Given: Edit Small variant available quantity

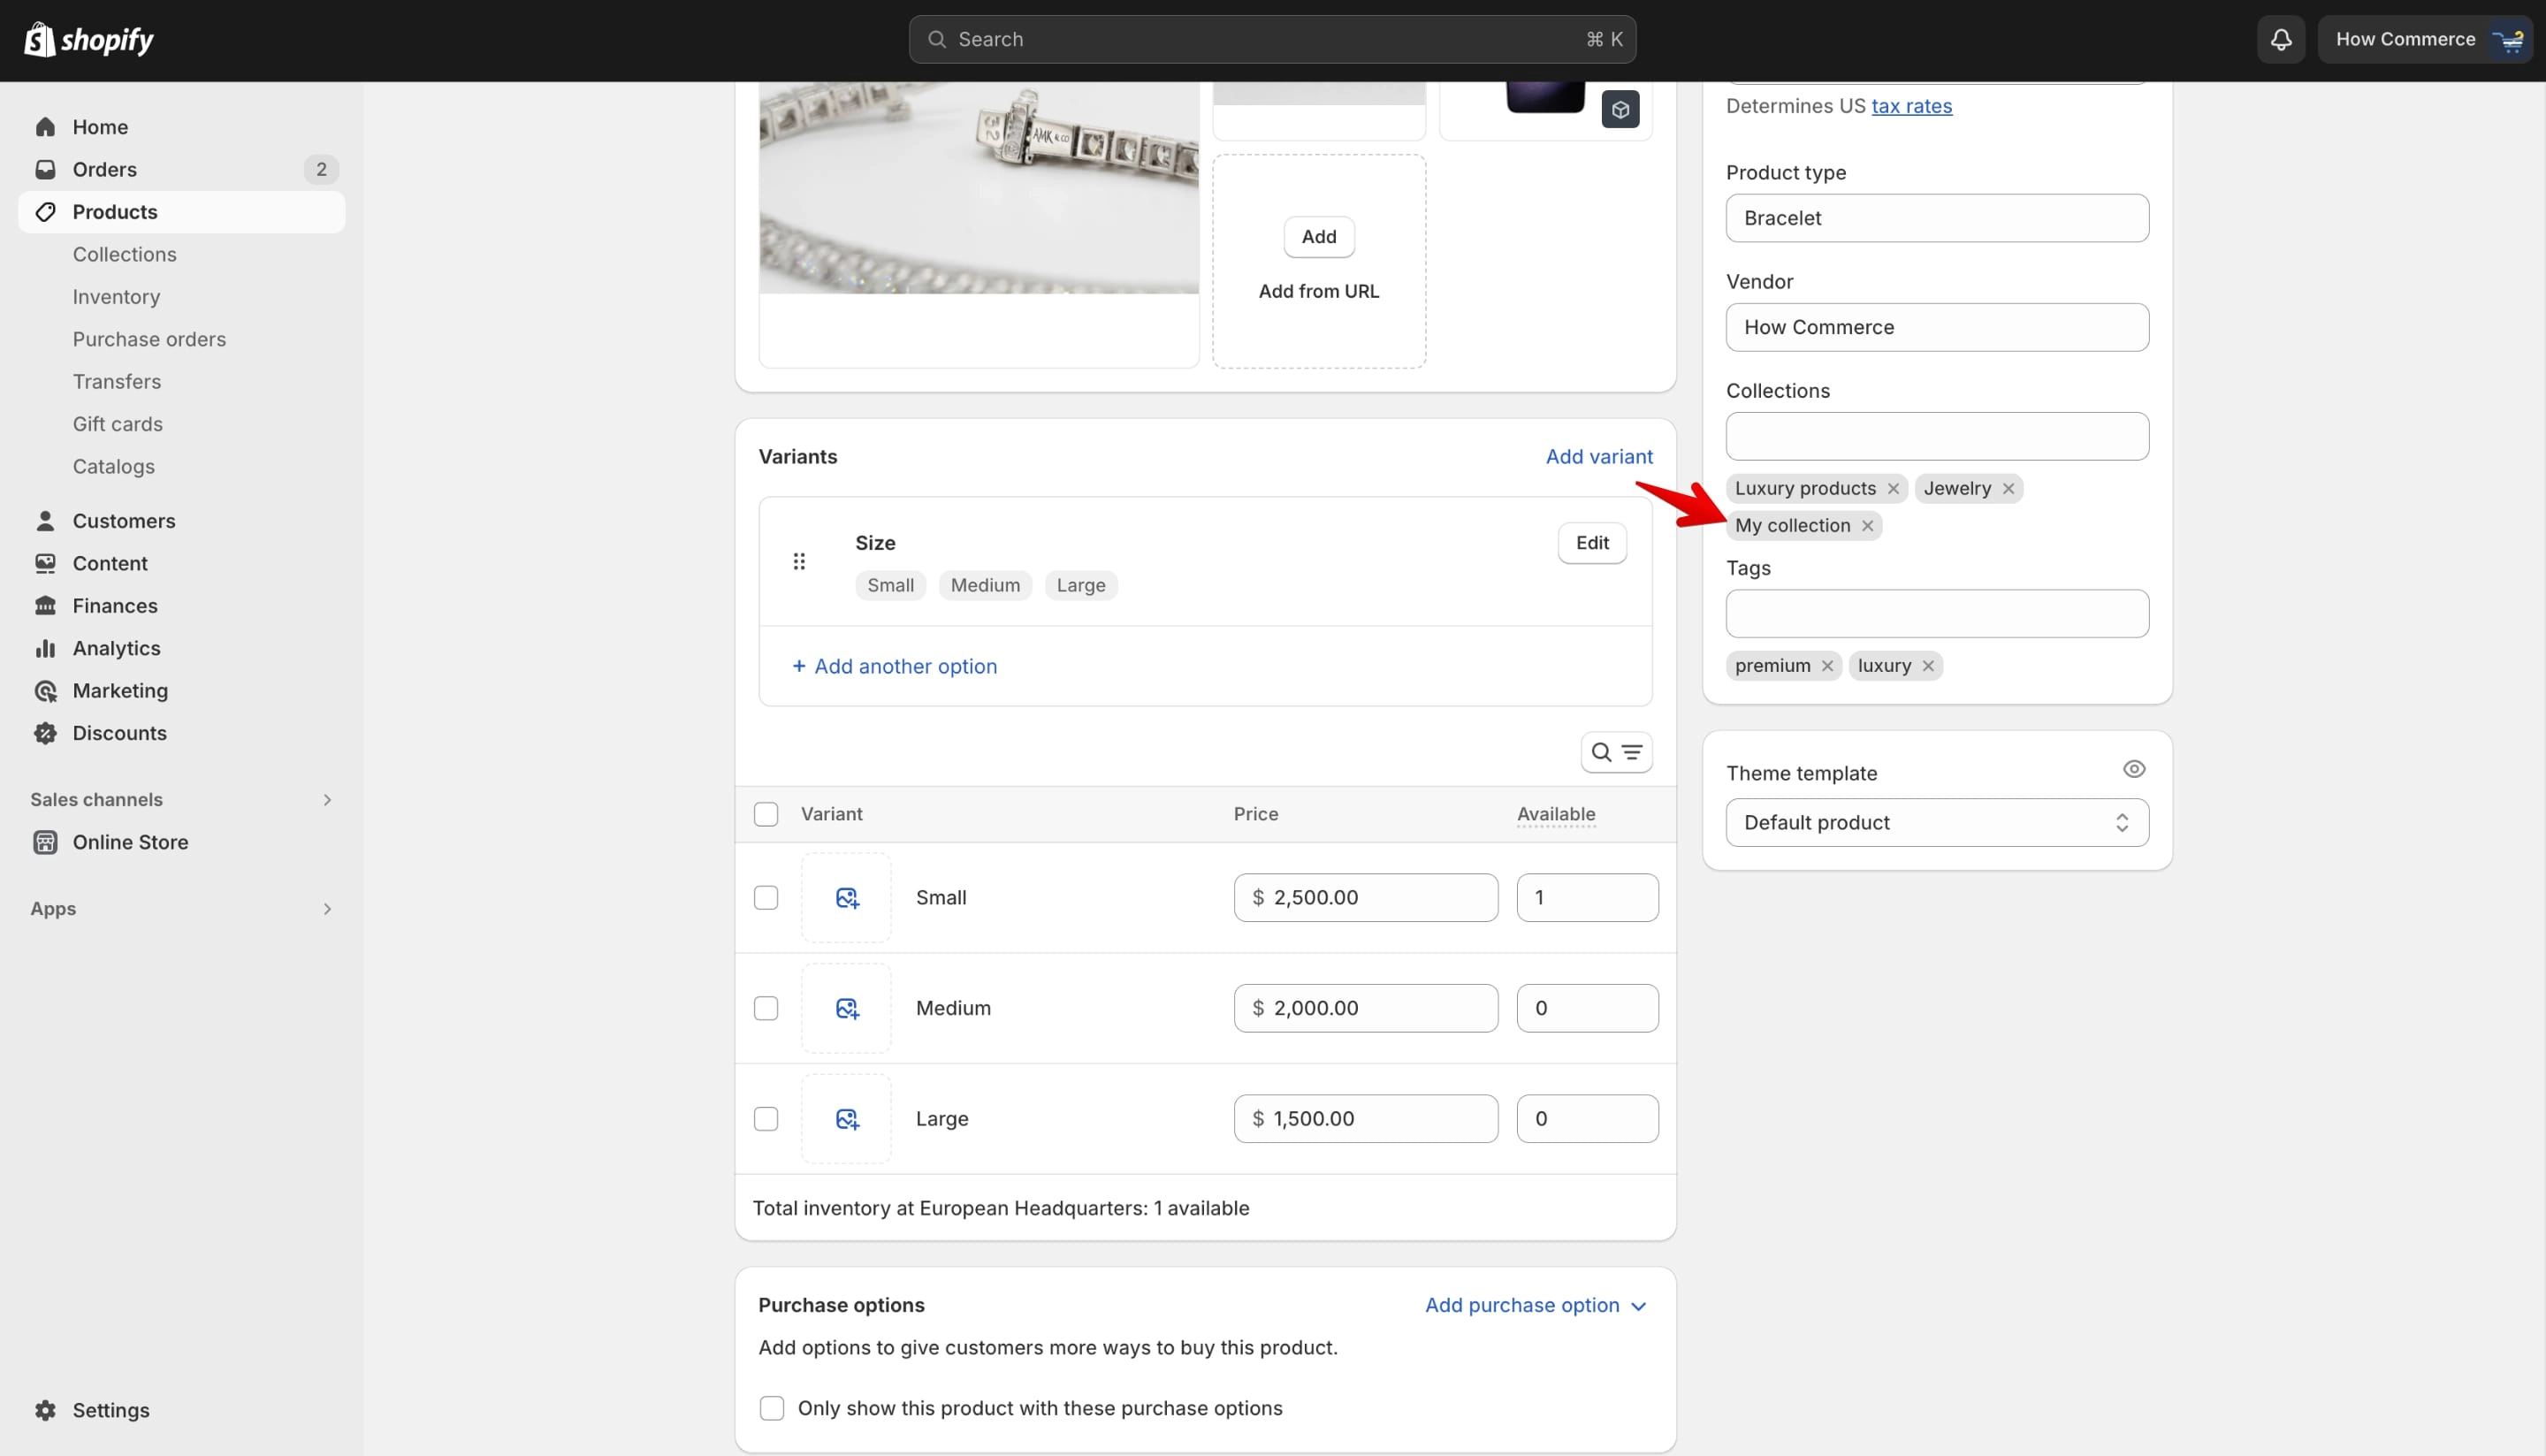Looking at the screenshot, I should (x=1587, y=898).
